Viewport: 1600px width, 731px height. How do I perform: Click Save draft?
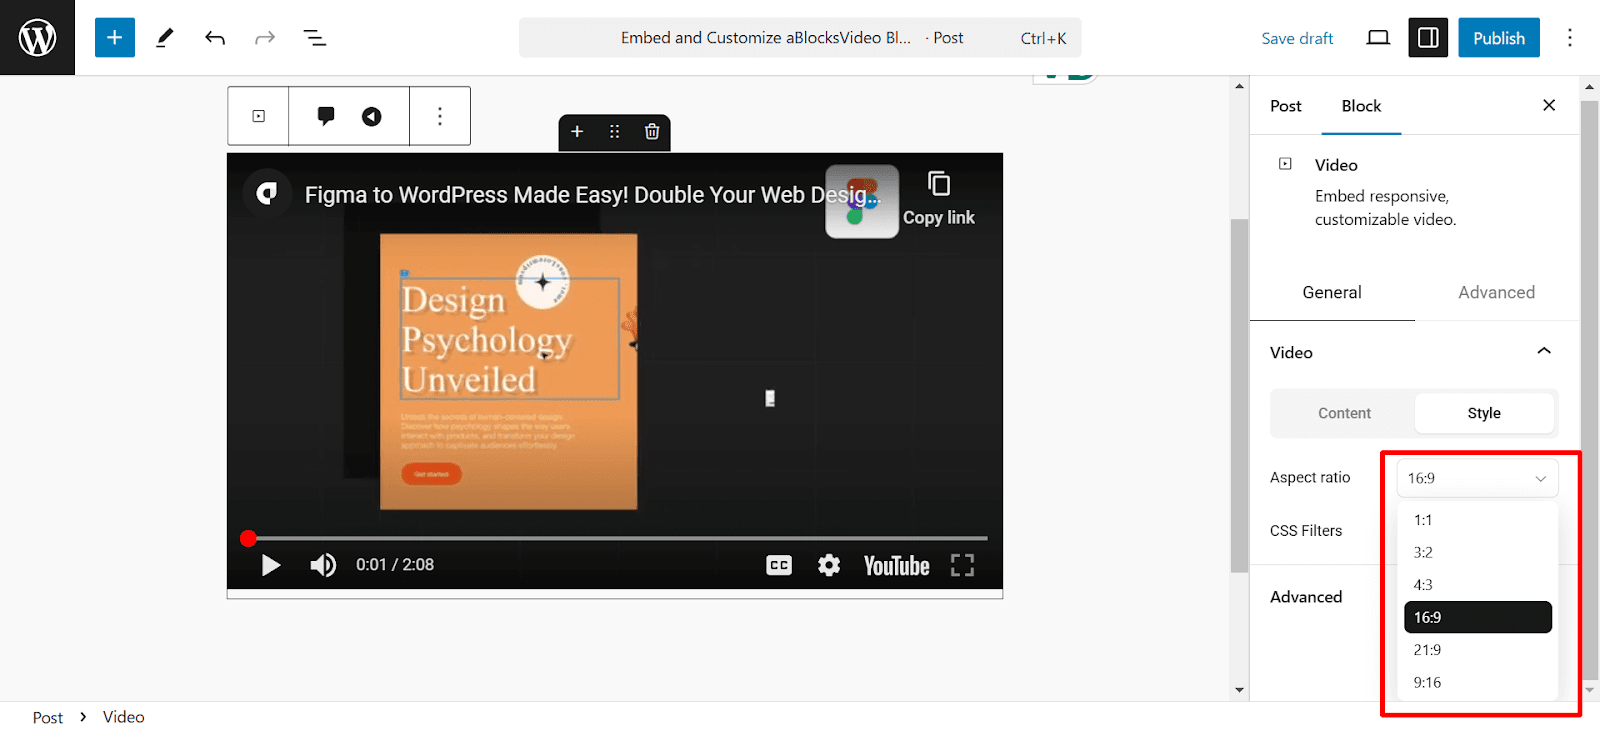[x=1297, y=38]
